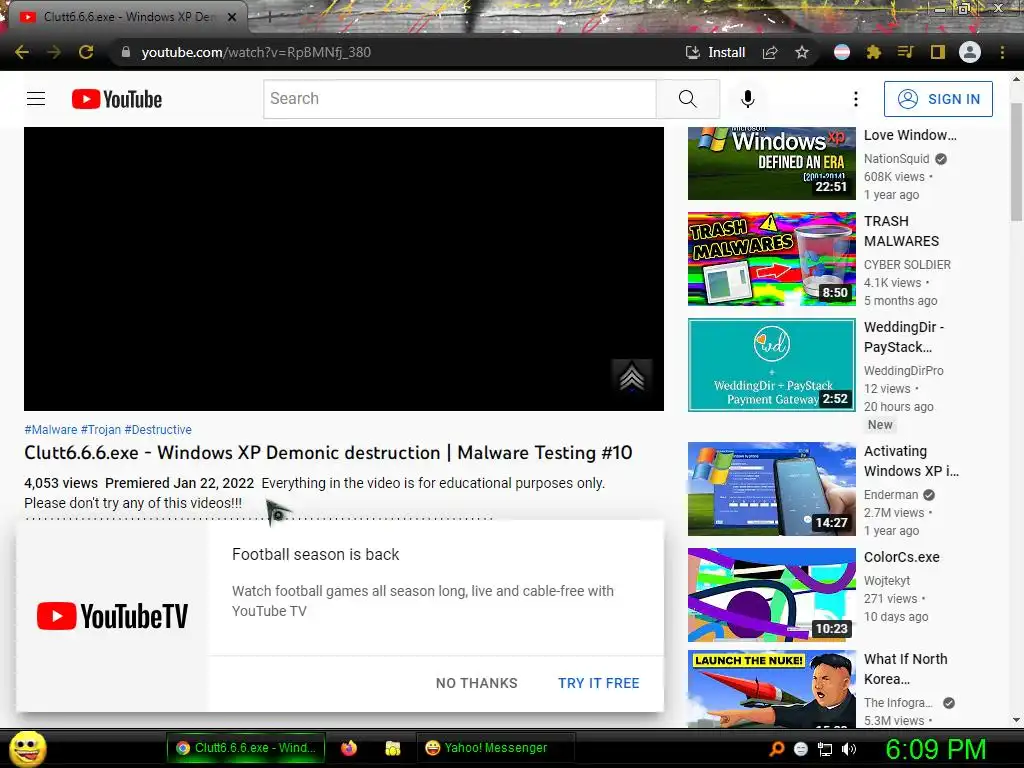Search with your voice microphone icon
1024x768 pixels.
pyautogui.click(x=748, y=99)
